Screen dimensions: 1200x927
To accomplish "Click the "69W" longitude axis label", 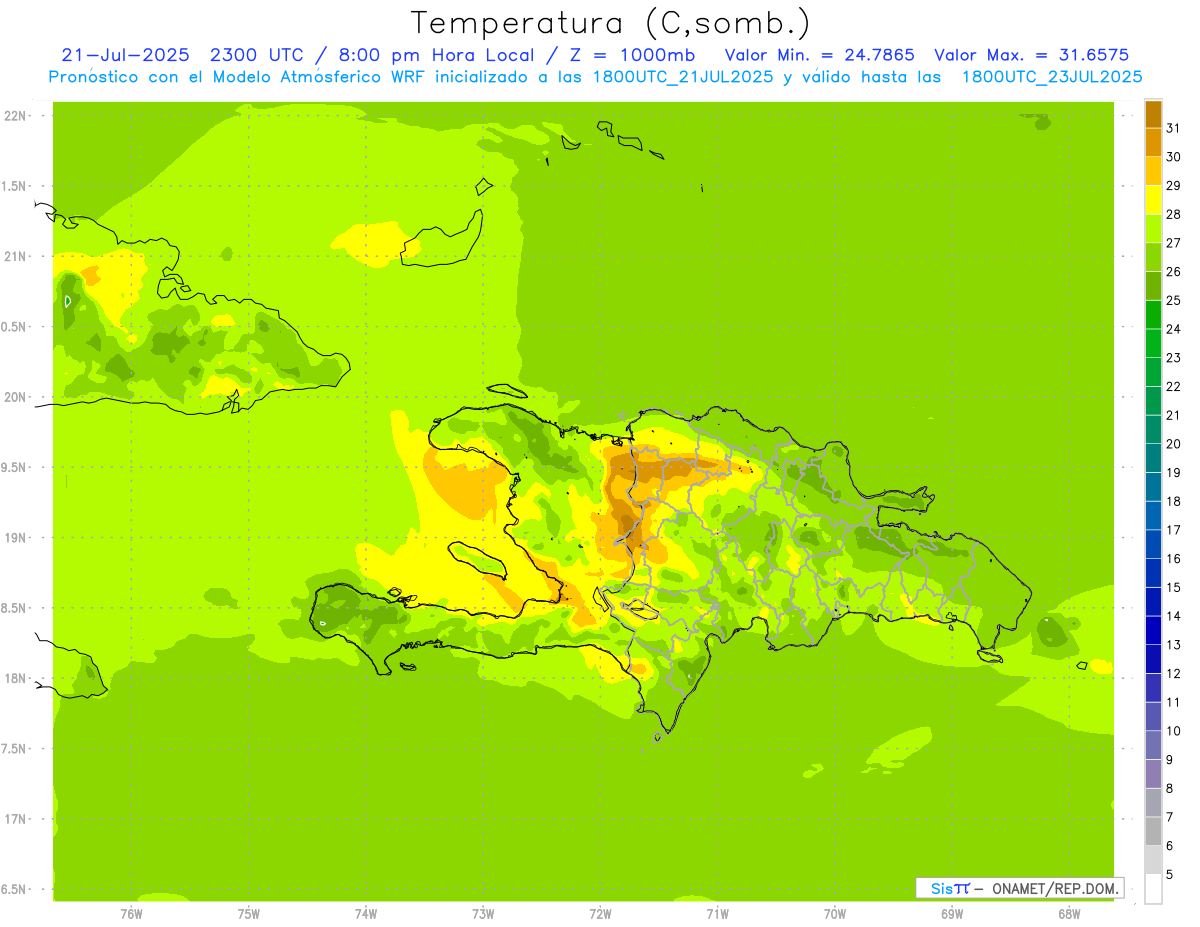I will click(x=952, y=914).
